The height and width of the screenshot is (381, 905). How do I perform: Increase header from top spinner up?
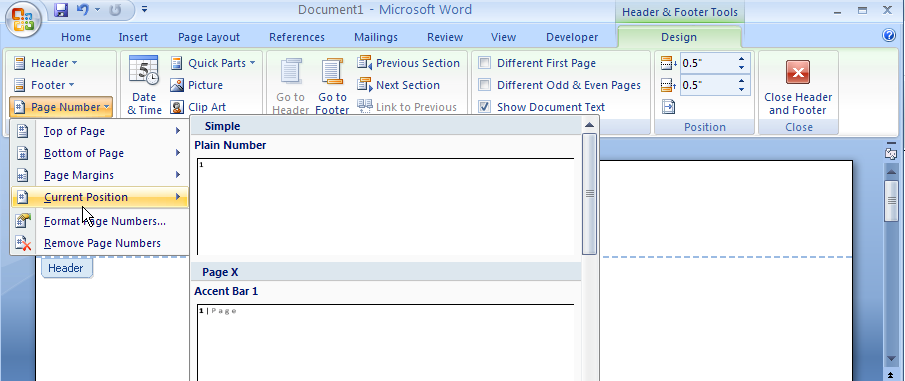pos(742,58)
